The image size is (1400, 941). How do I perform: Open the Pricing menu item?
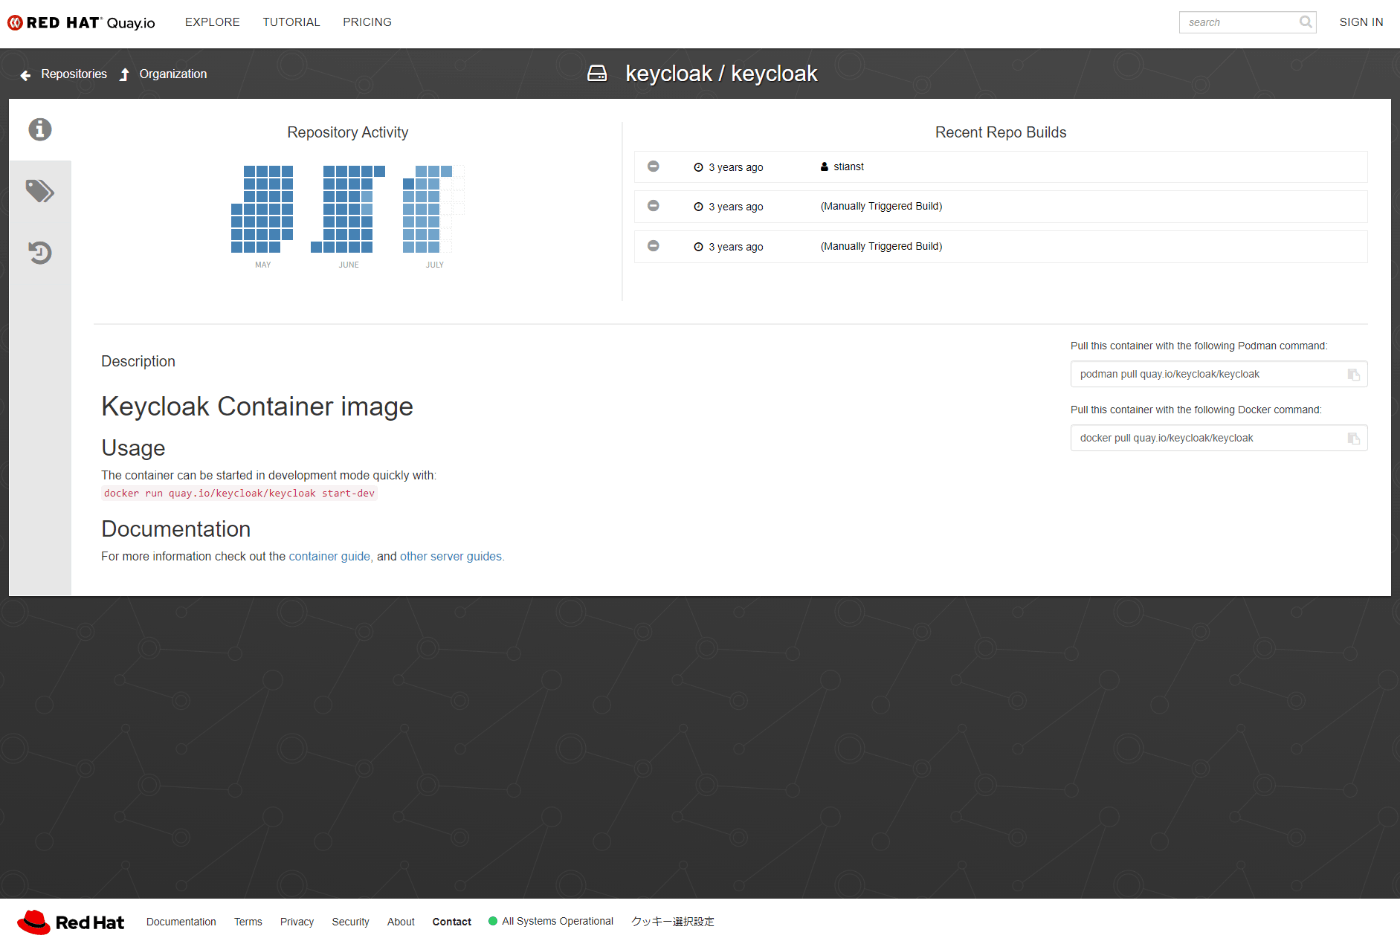[367, 22]
